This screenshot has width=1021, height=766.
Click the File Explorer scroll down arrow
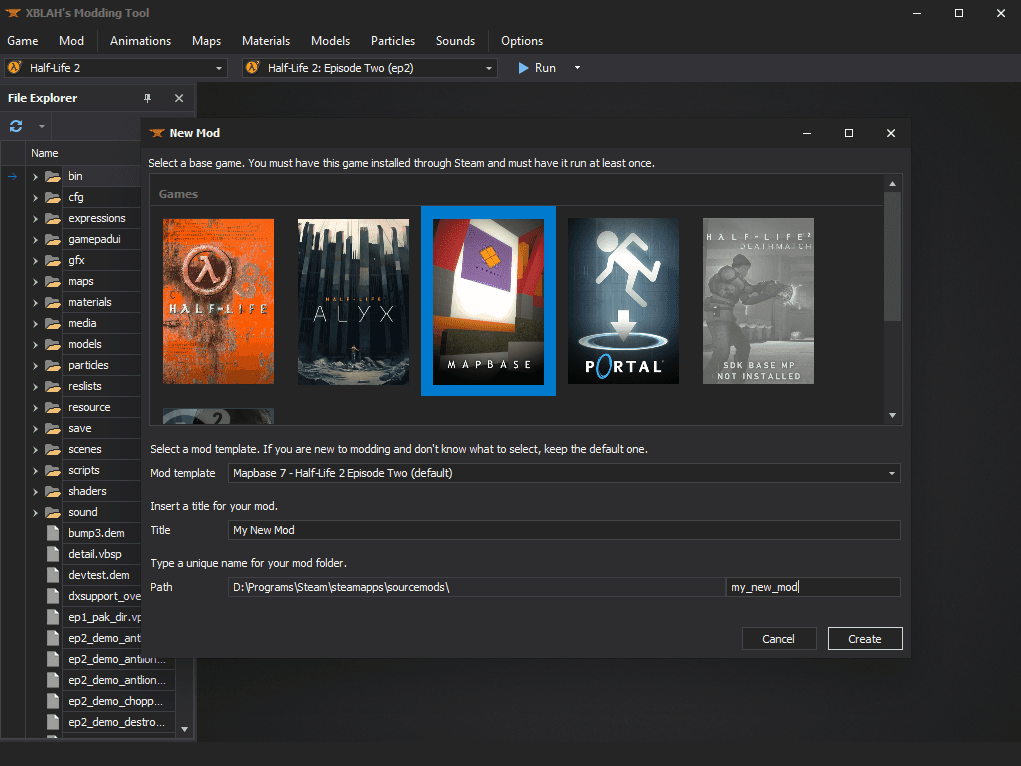(x=185, y=729)
